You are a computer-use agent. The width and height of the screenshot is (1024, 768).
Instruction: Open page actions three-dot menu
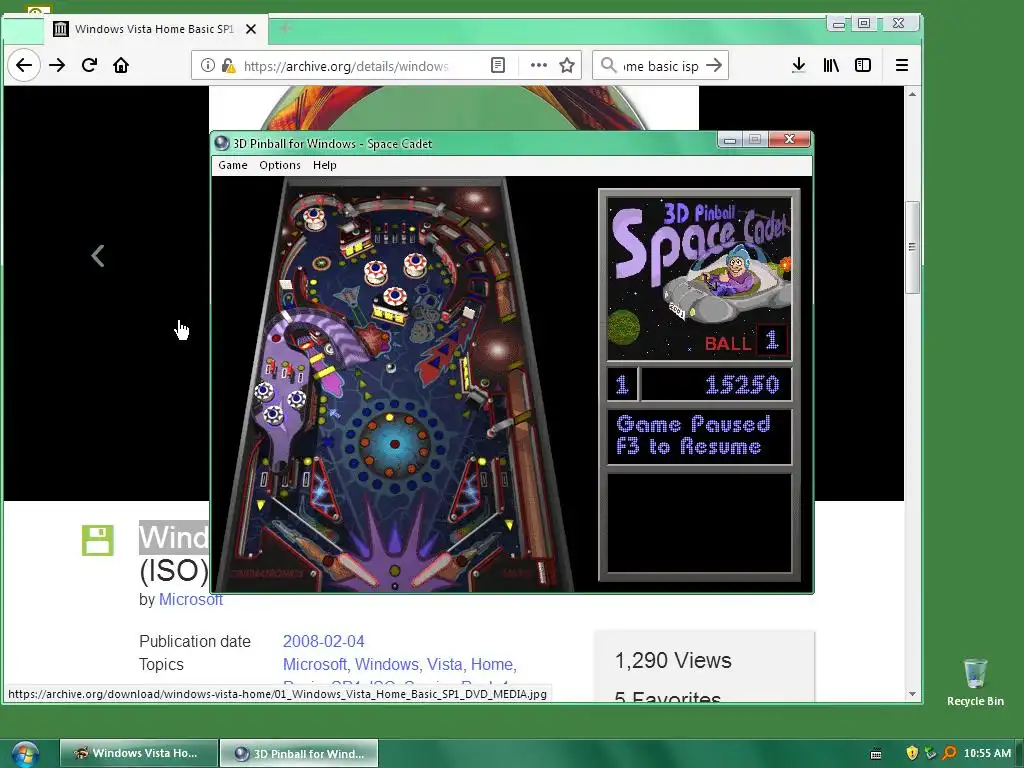tap(539, 65)
